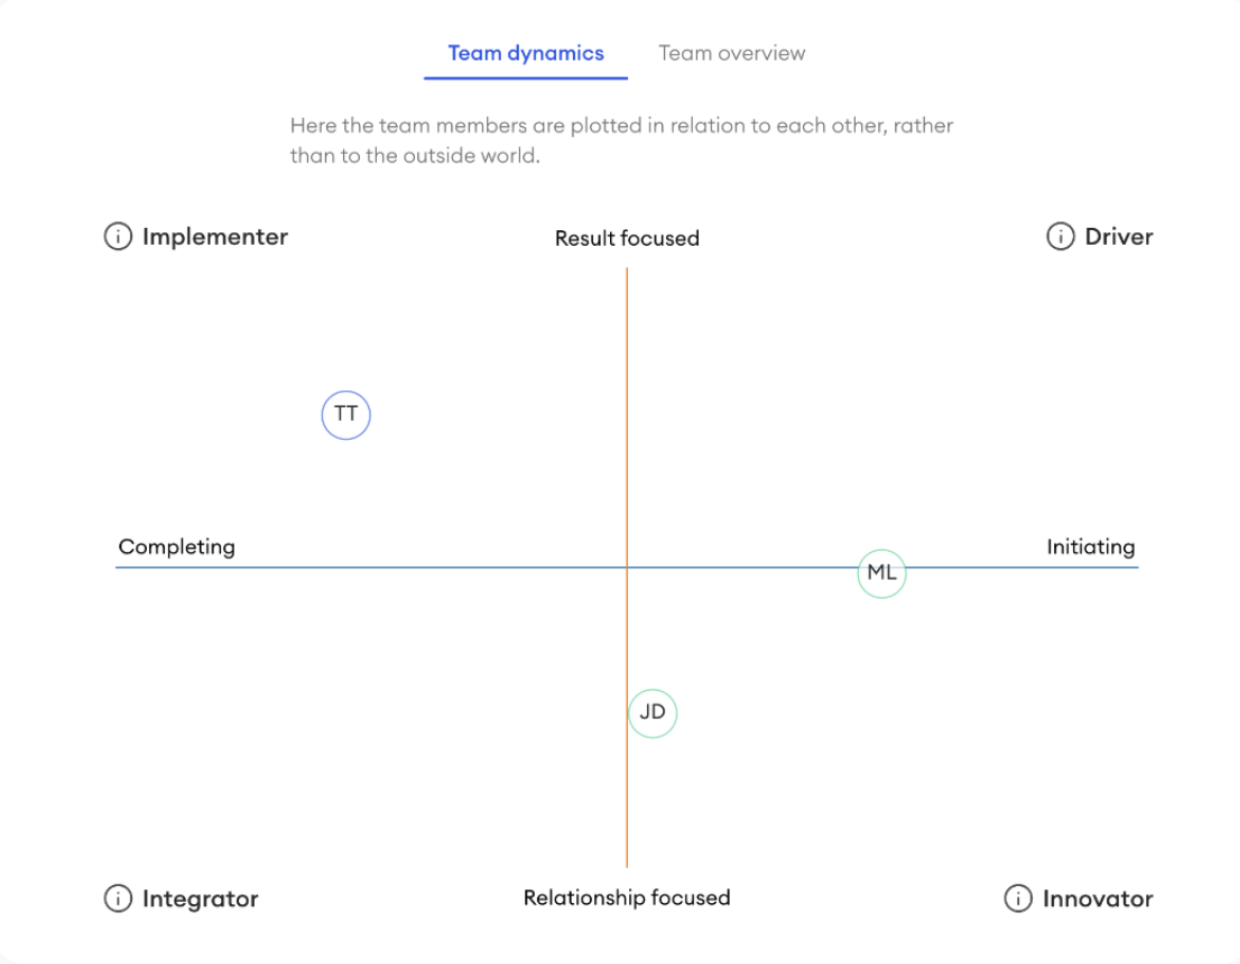This screenshot has height=964, width=1240.
Task: Click the Result focused axis label
Action: pyautogui.click(x=627, y=238)
